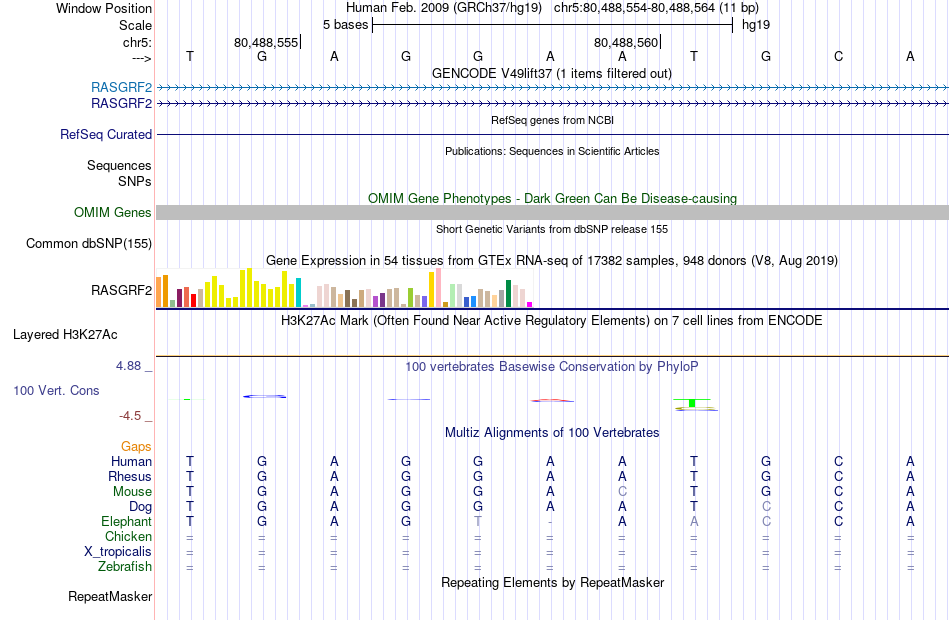This screenshot has height=620, width=950.
Task: Click RASGRF2 label beside GTEx expression bars
Action: 121,290
